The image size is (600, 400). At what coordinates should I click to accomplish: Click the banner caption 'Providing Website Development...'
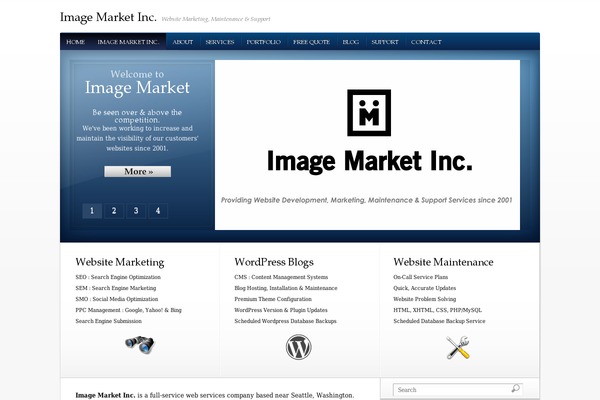tap(367, 200)
